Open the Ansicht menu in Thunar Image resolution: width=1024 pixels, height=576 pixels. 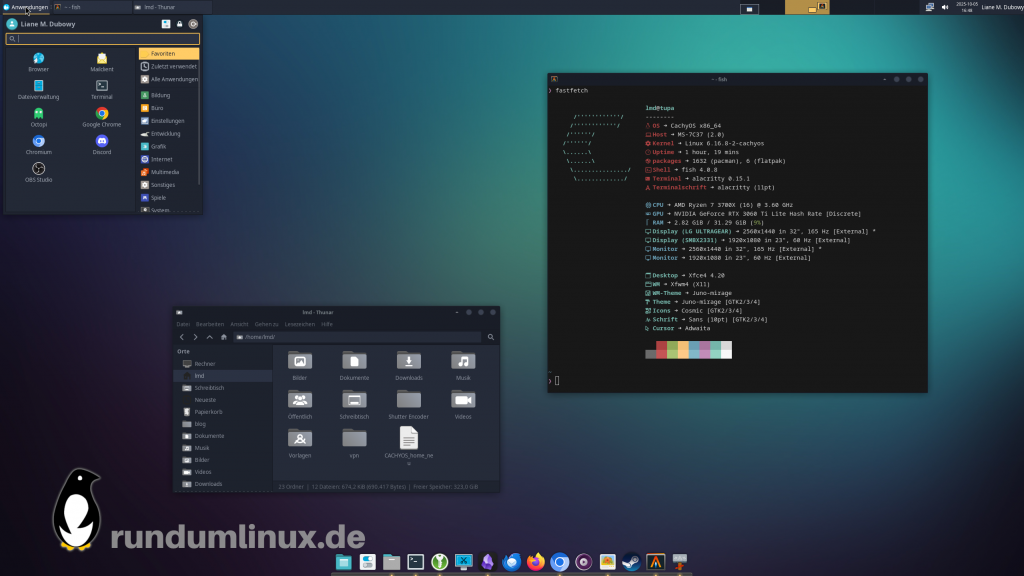[239, 324]
